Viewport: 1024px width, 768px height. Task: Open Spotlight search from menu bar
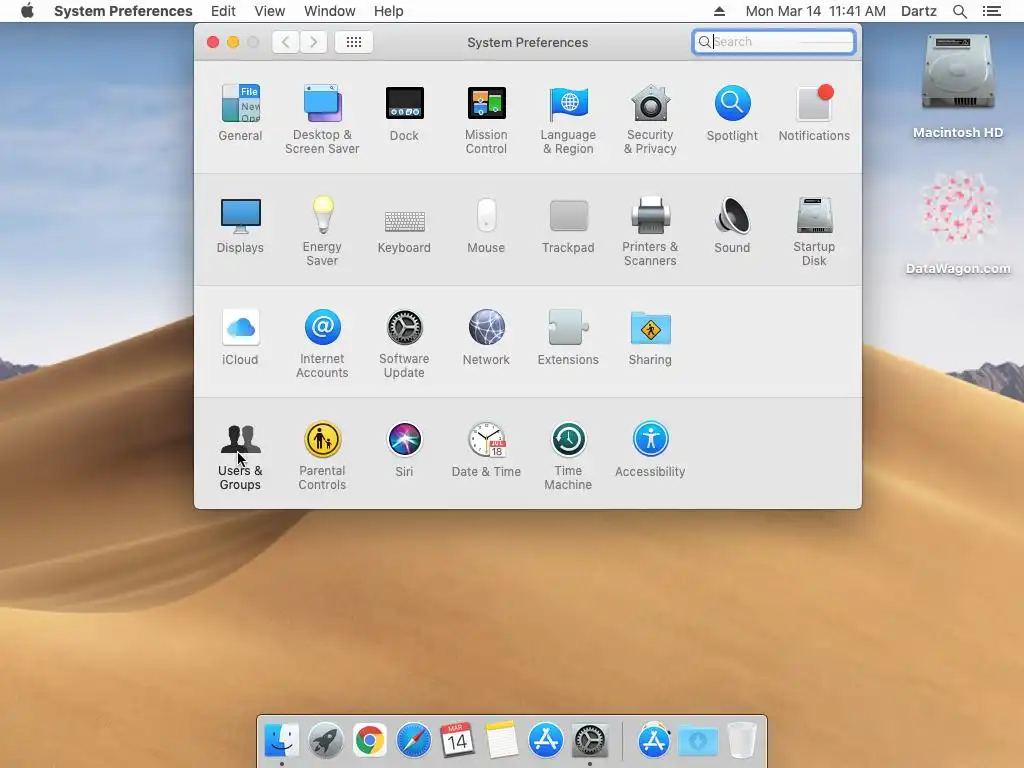click(959, 11)
